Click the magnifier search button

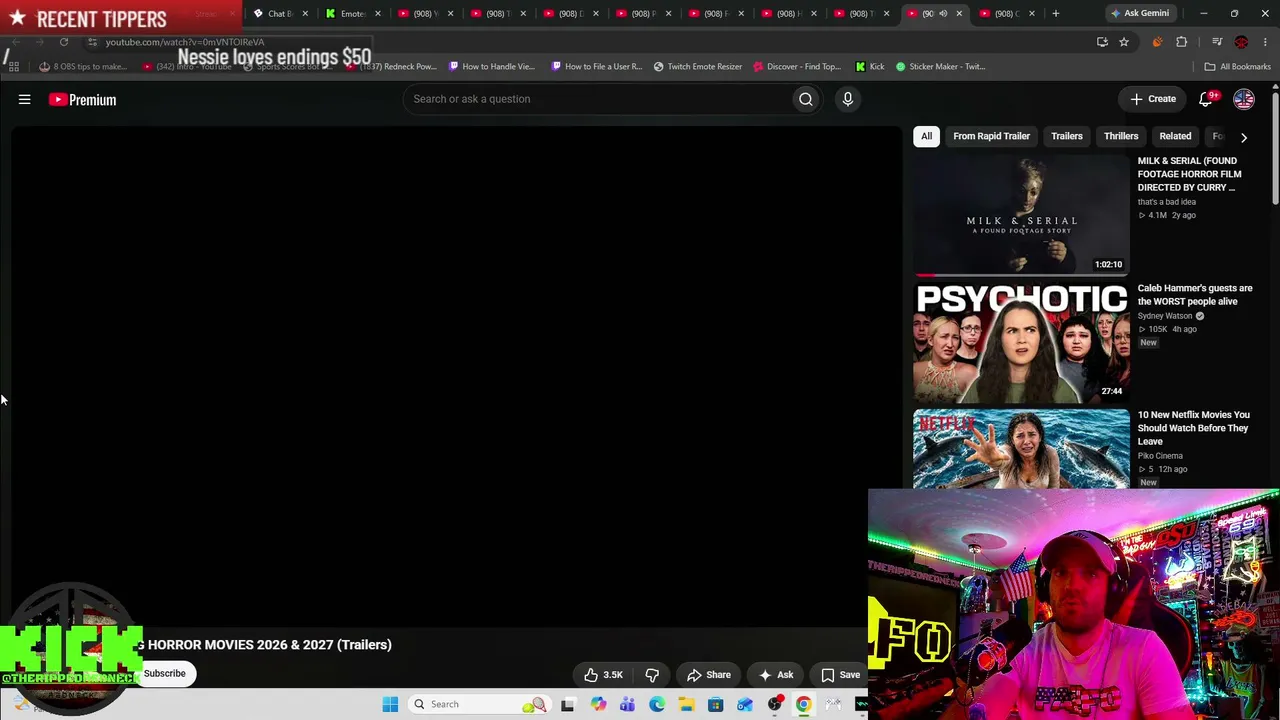tap(805, 99)
